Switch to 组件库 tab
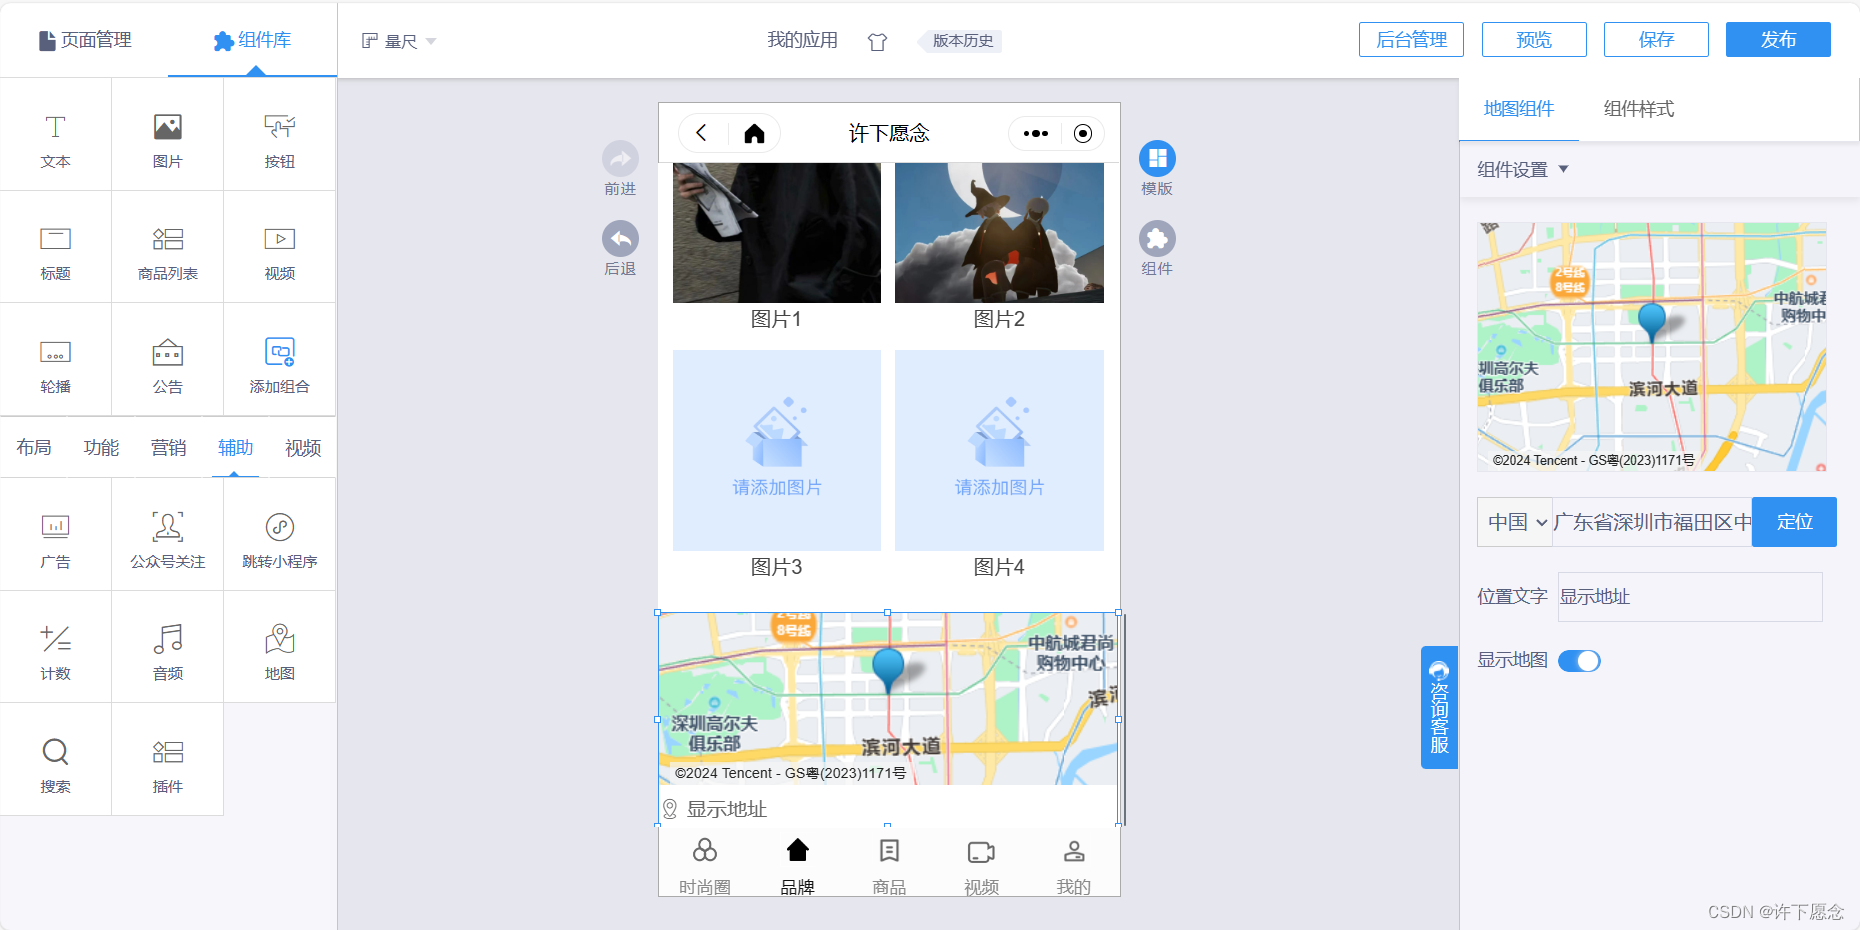Viewport: 1860px width, 930px height. (x=252, y=40)
